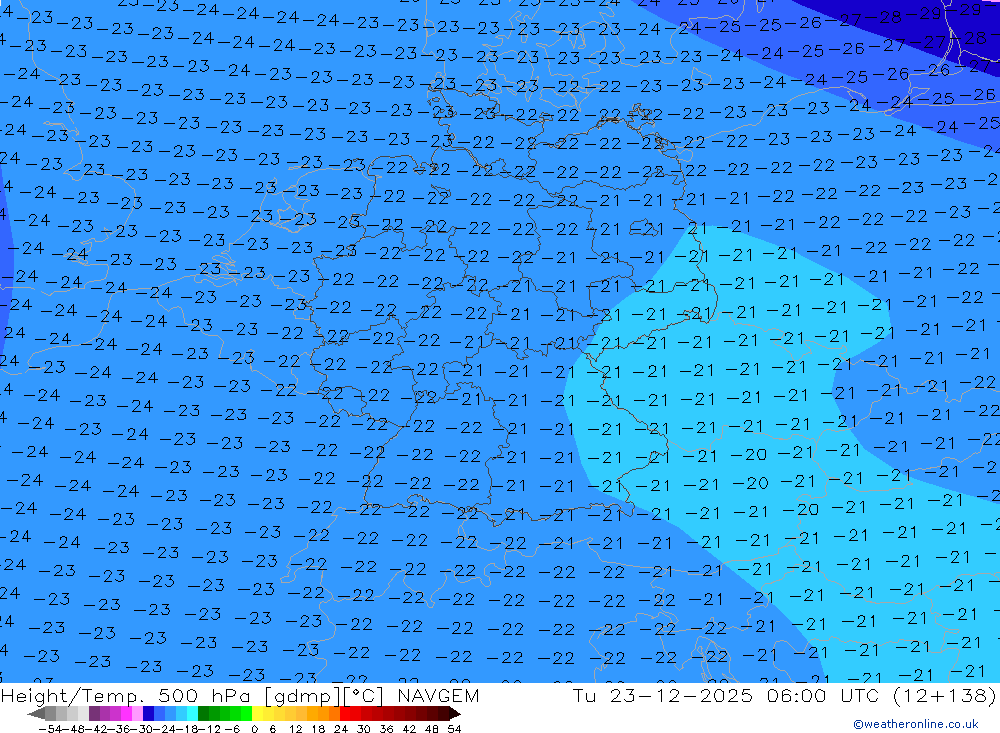Click the '-12' label under the color scale
This screenshot has width=1000, height=733.
[x=209, y=729]
